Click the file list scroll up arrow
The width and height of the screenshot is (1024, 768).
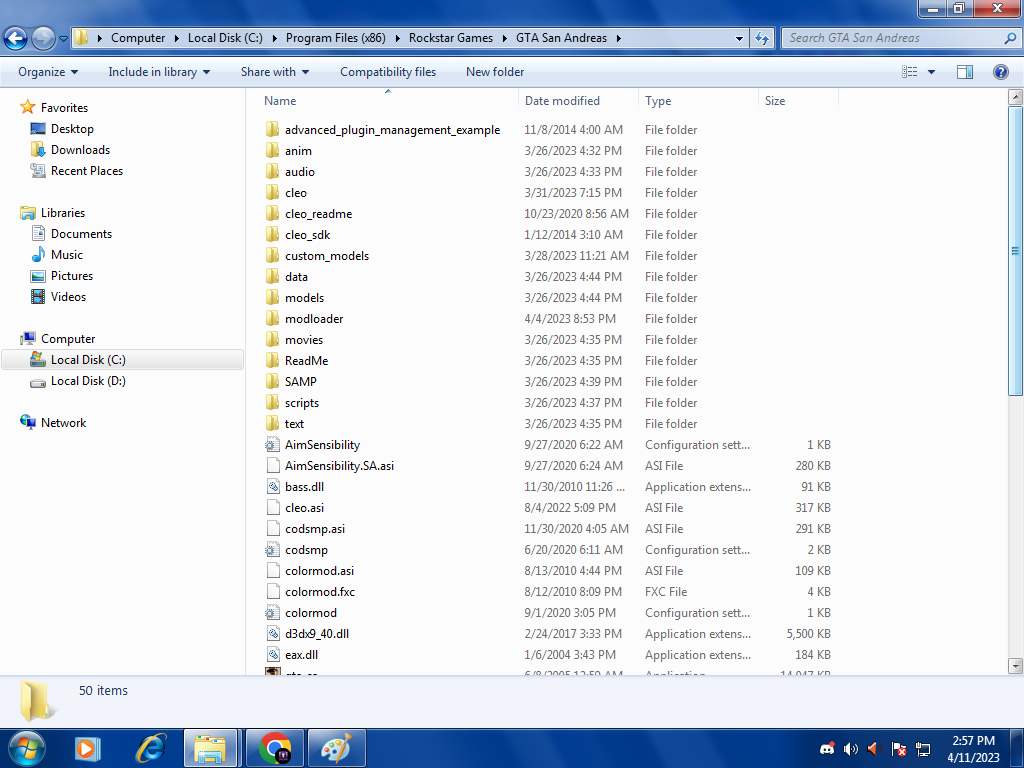1015,98
